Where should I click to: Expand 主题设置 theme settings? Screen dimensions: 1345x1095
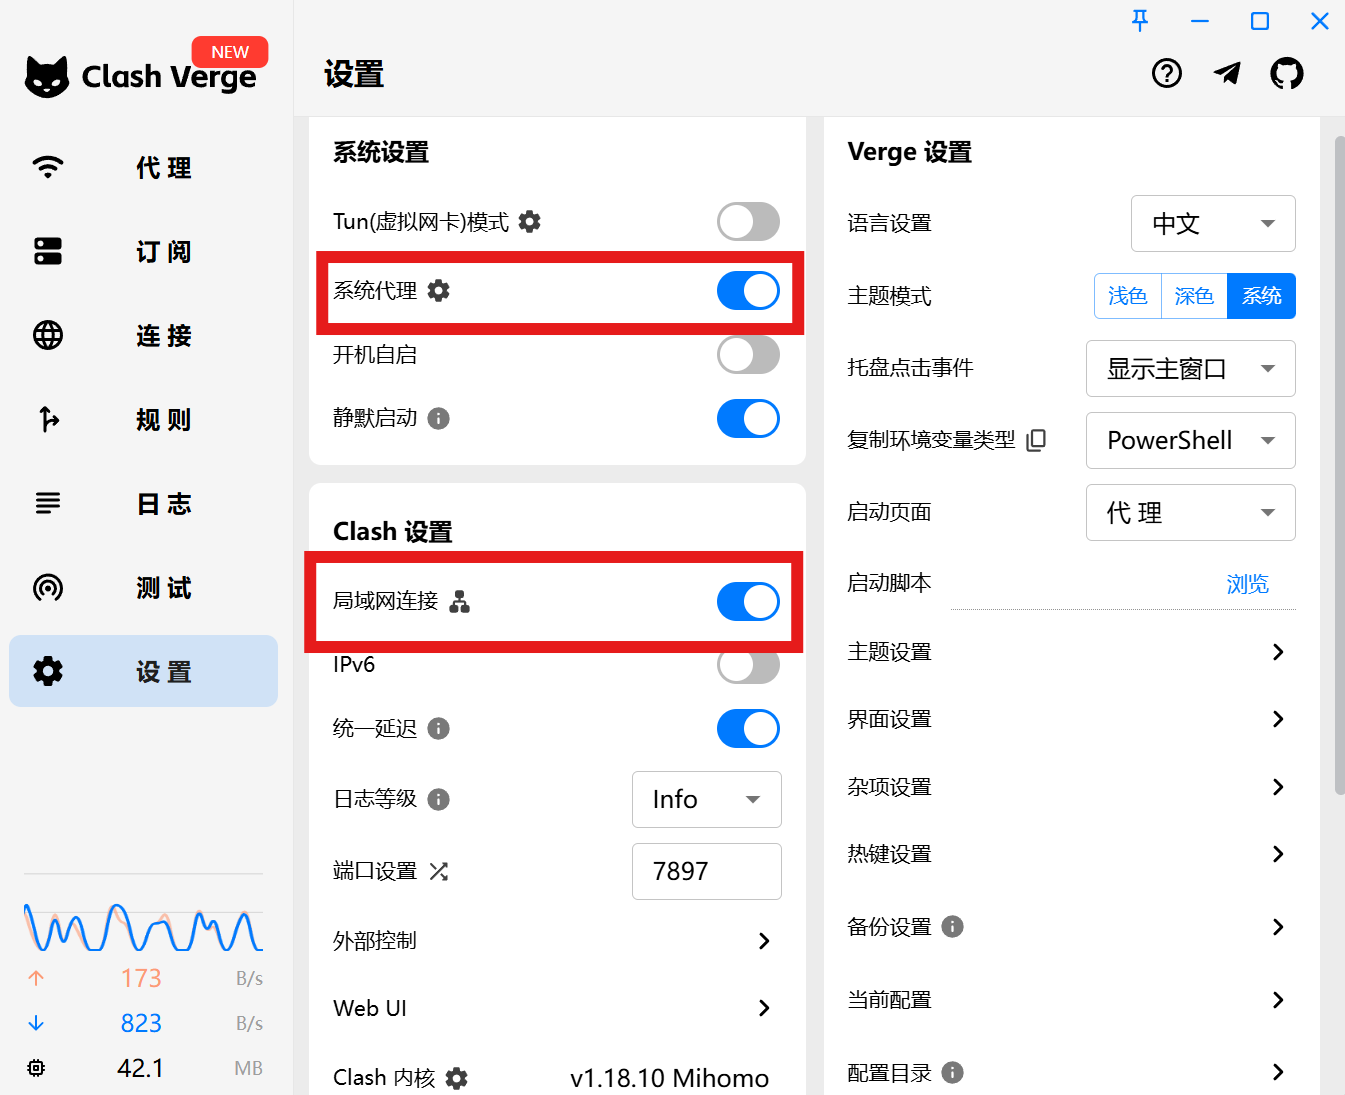click(1071, 652)
